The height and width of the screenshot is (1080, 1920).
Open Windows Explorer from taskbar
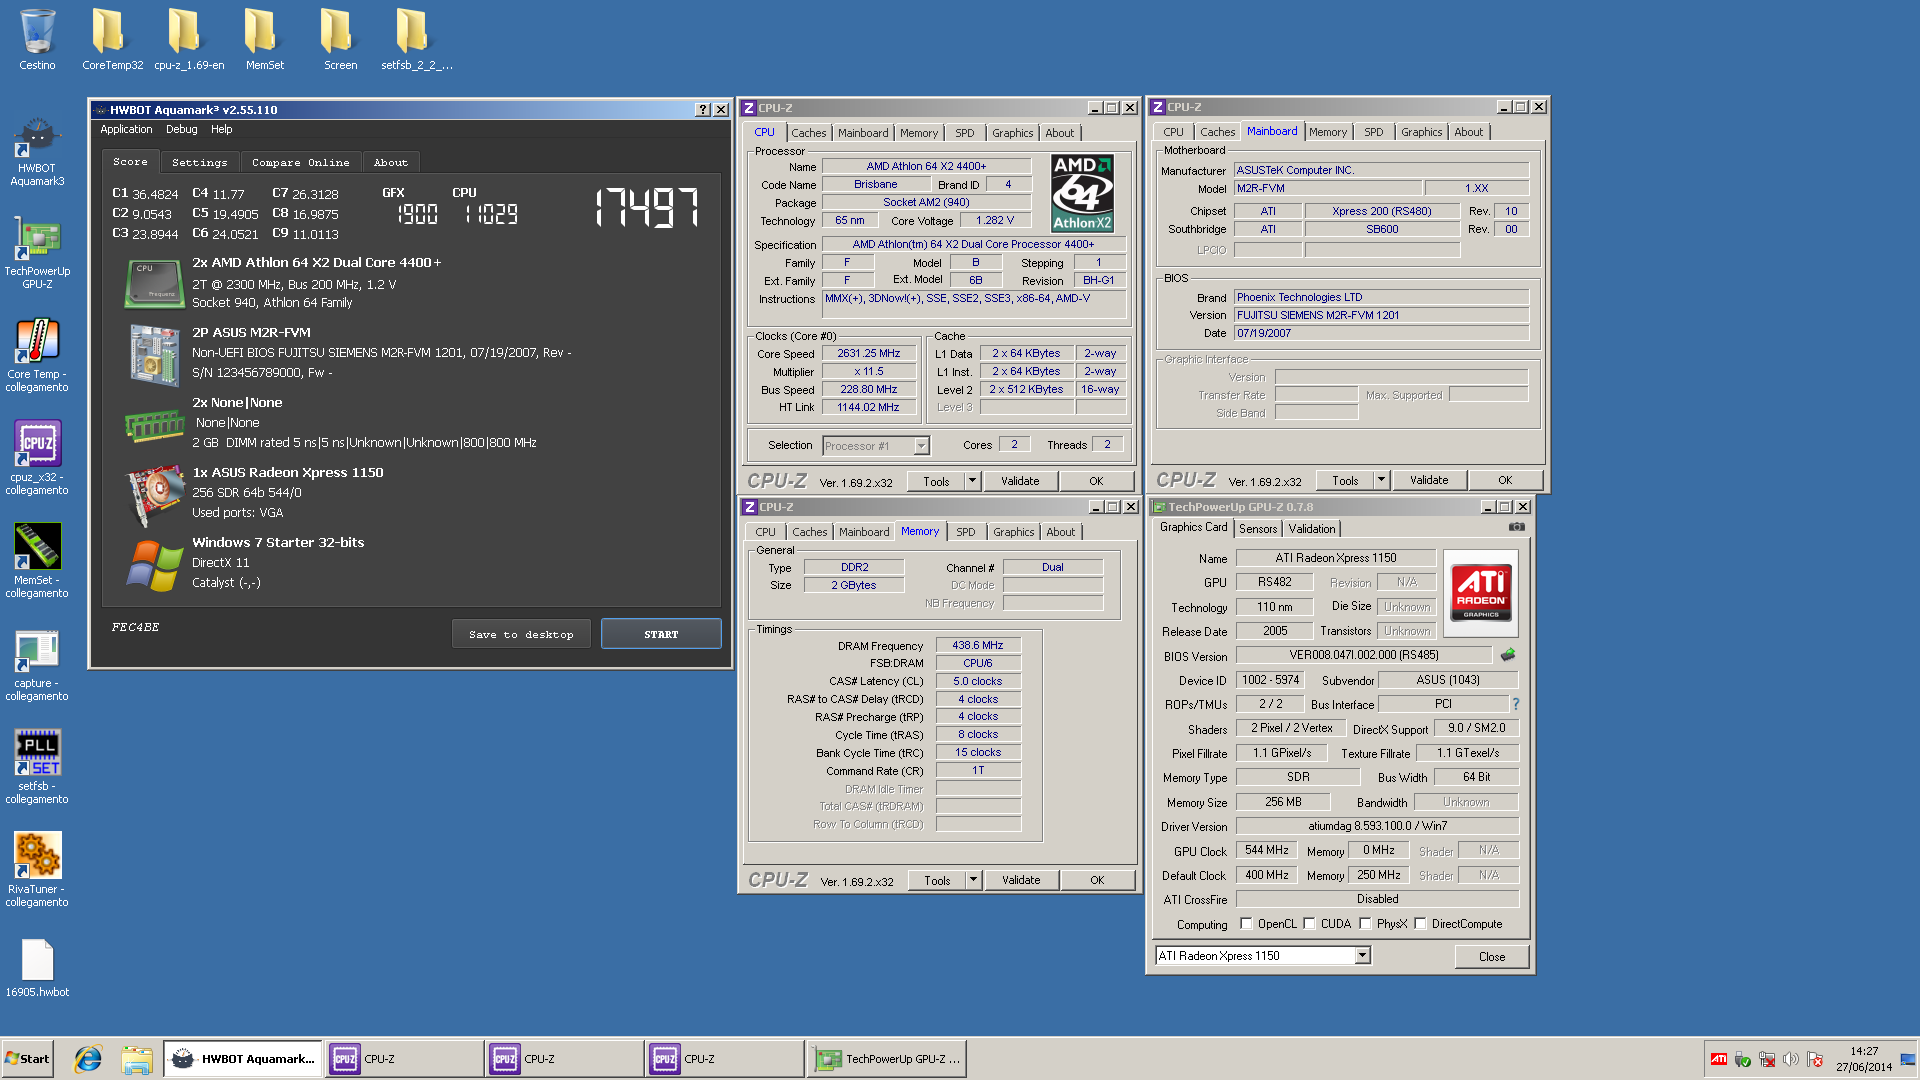pos(136,1059)
